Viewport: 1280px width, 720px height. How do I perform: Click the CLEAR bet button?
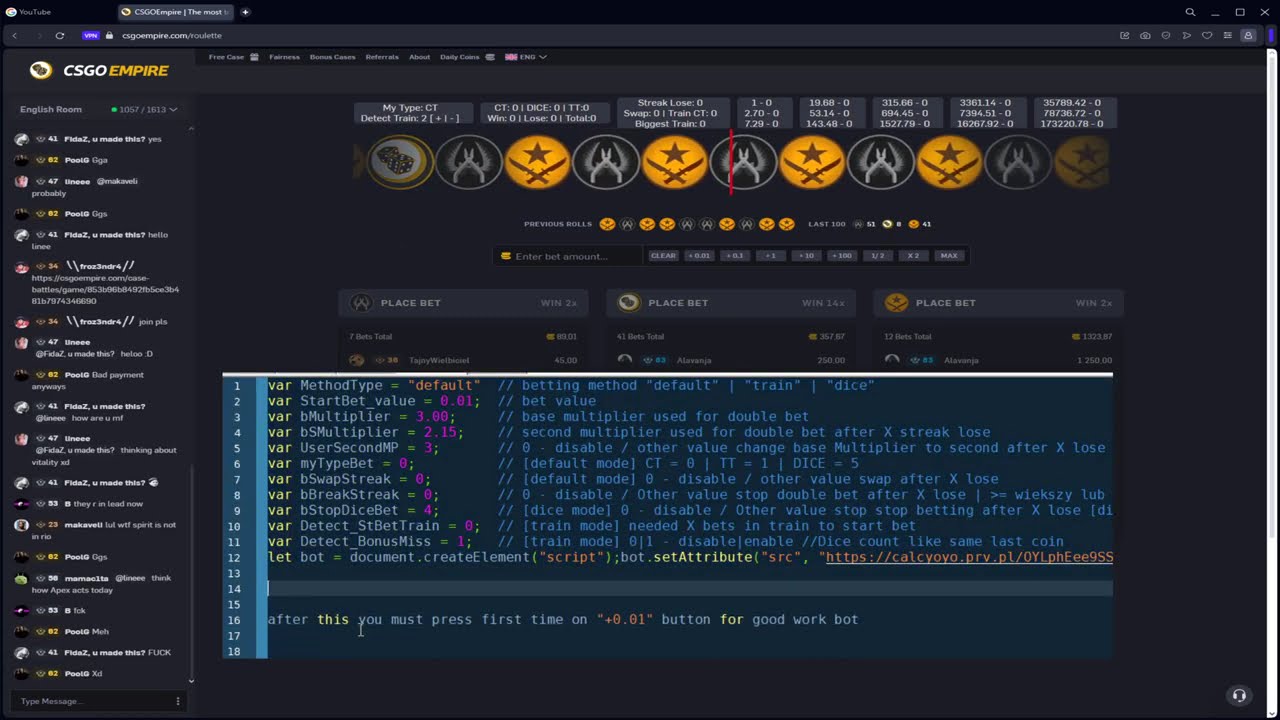click(663, 256)
